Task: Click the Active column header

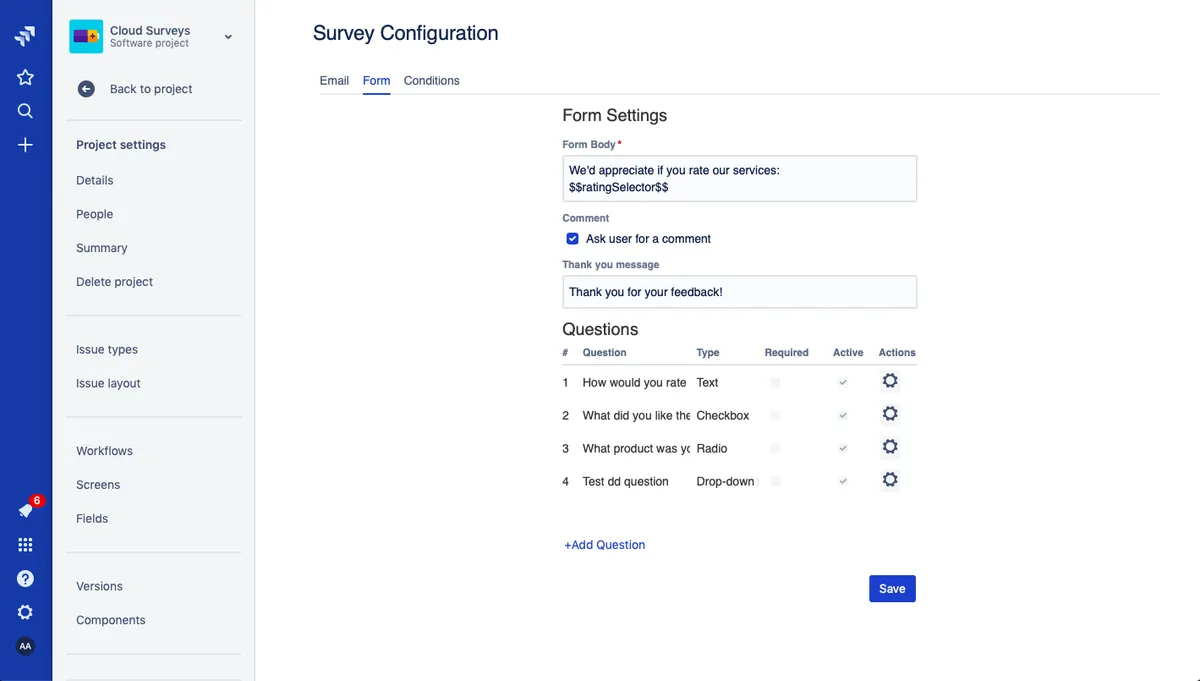Action: point(848,353)
